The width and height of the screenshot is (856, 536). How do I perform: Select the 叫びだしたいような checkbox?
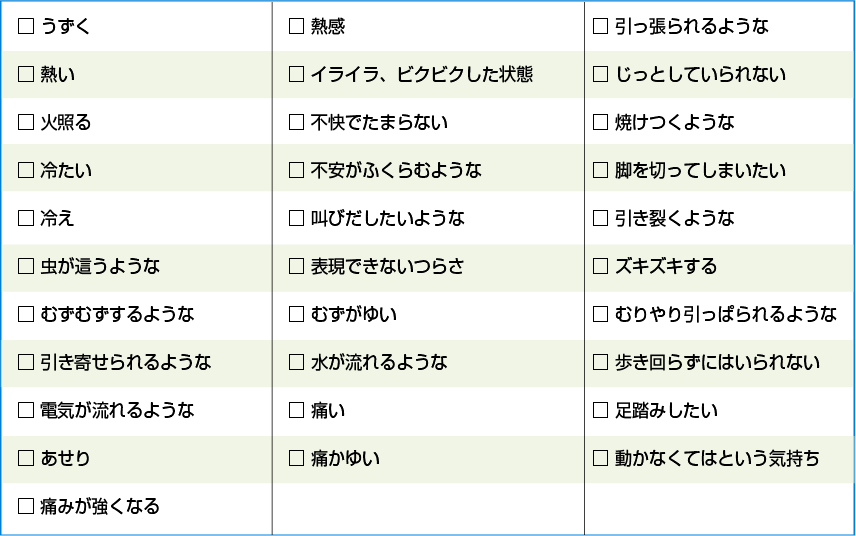(x=296, y=219)
